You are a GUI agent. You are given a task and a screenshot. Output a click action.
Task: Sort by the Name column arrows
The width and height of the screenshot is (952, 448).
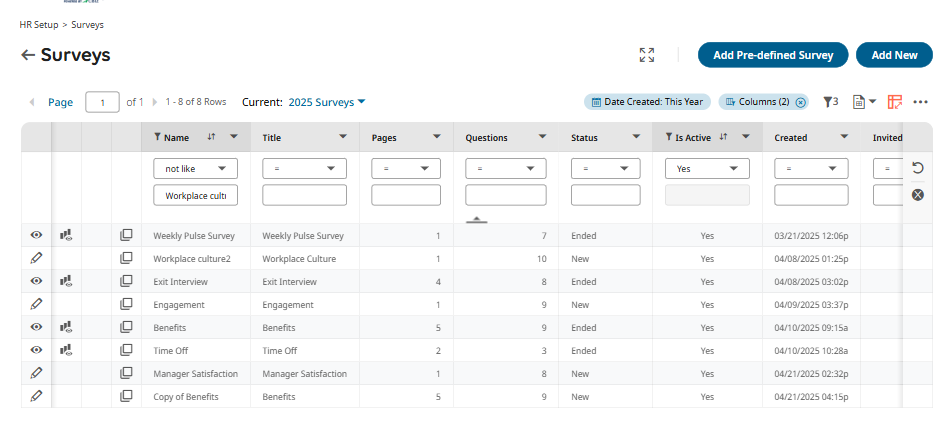(211, 137)
